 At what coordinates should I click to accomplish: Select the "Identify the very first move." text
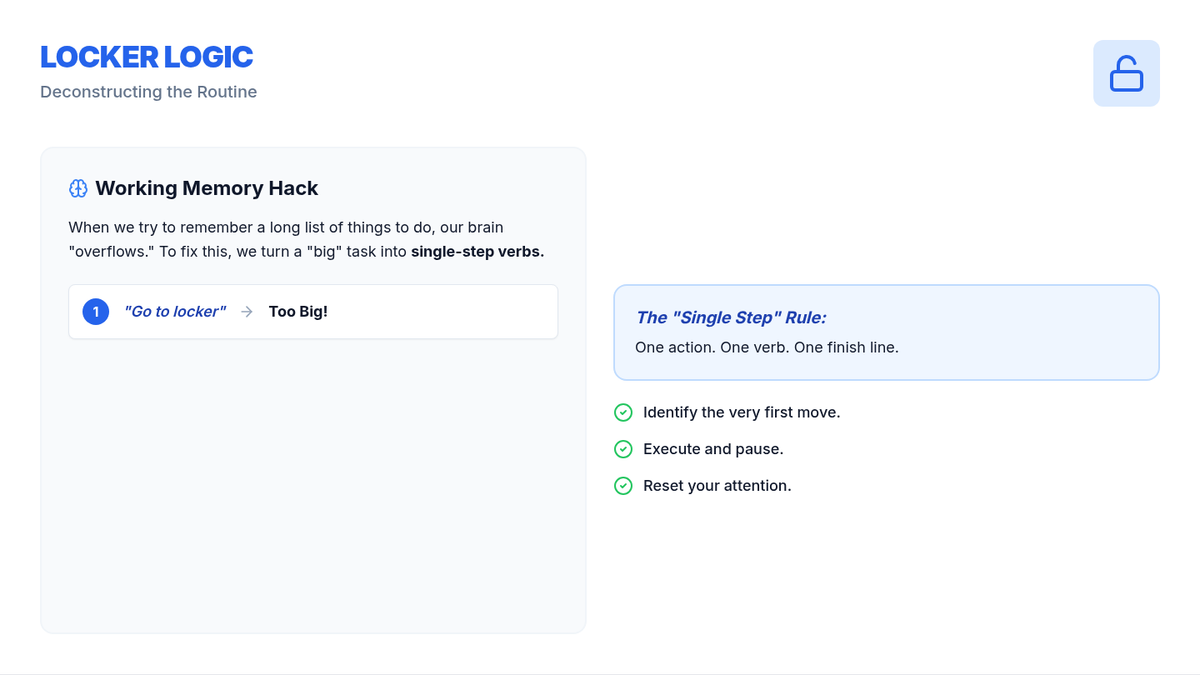coord(741,412)
